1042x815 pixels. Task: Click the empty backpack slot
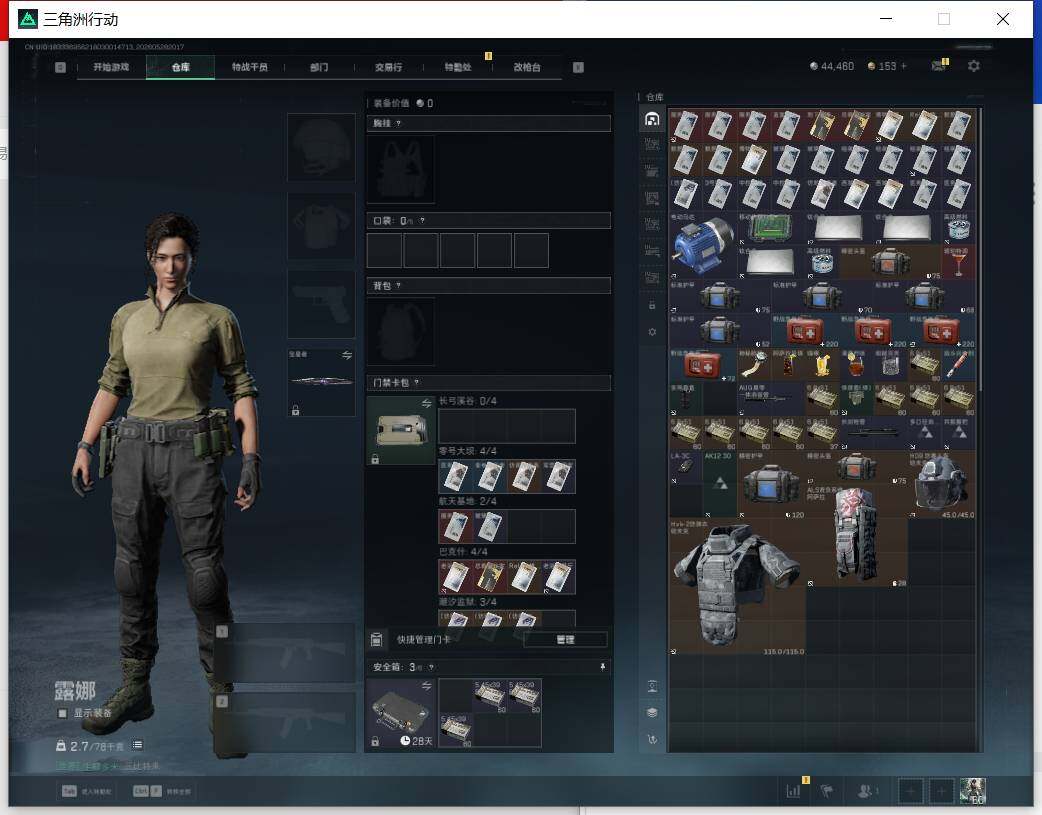pyautogui.click(x=401, y=331)
